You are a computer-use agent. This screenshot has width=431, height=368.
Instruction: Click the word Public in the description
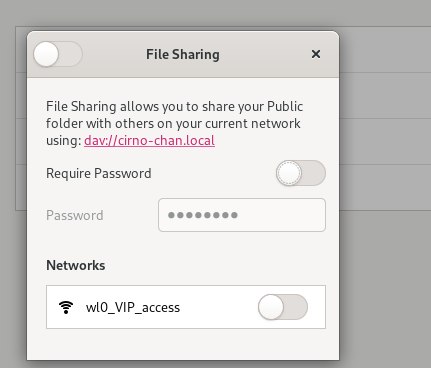click(285, 107)
